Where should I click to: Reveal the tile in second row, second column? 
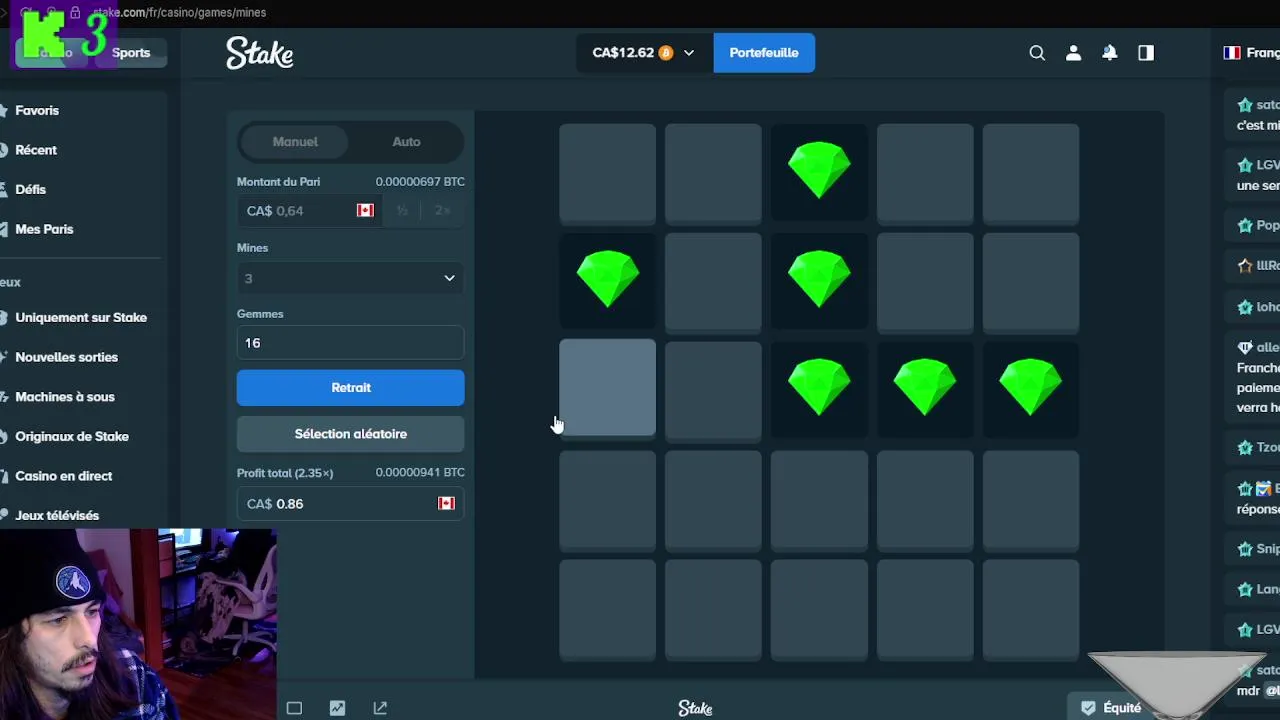coord(713,281)
